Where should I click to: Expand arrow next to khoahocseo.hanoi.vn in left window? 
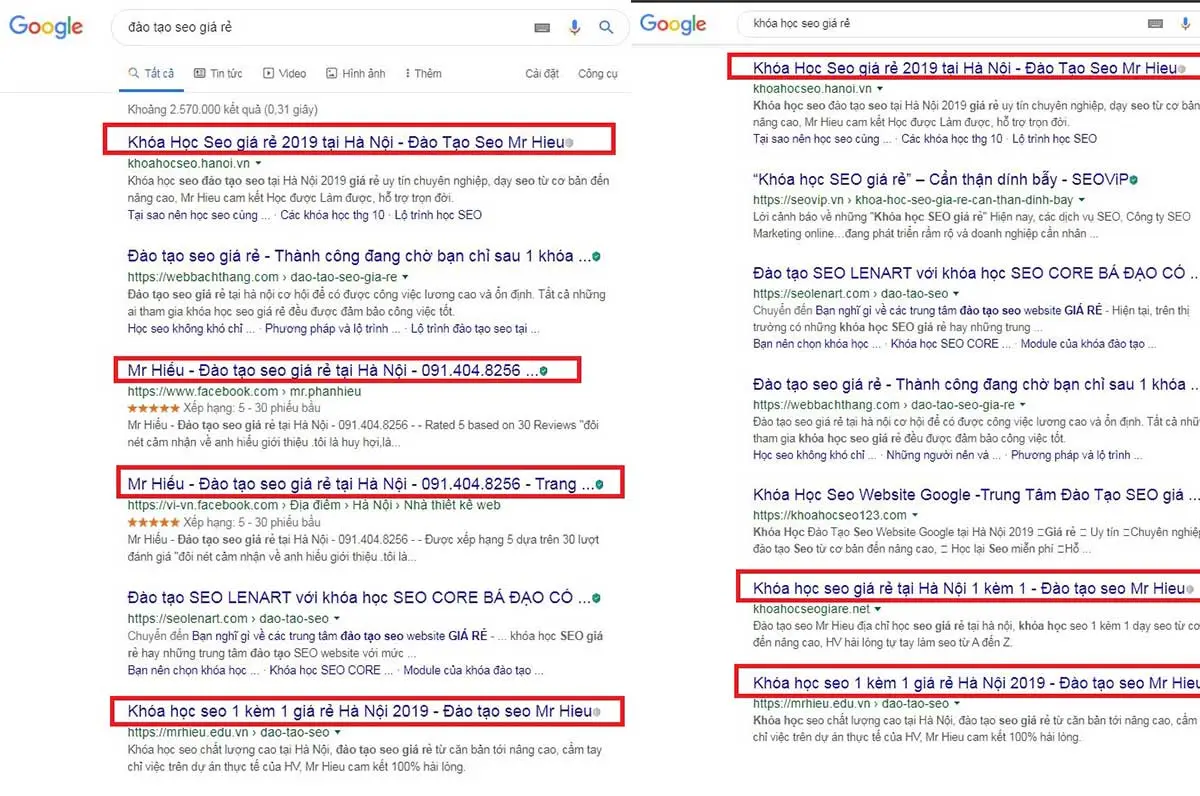pyautogui.click(x=258, y=163)
